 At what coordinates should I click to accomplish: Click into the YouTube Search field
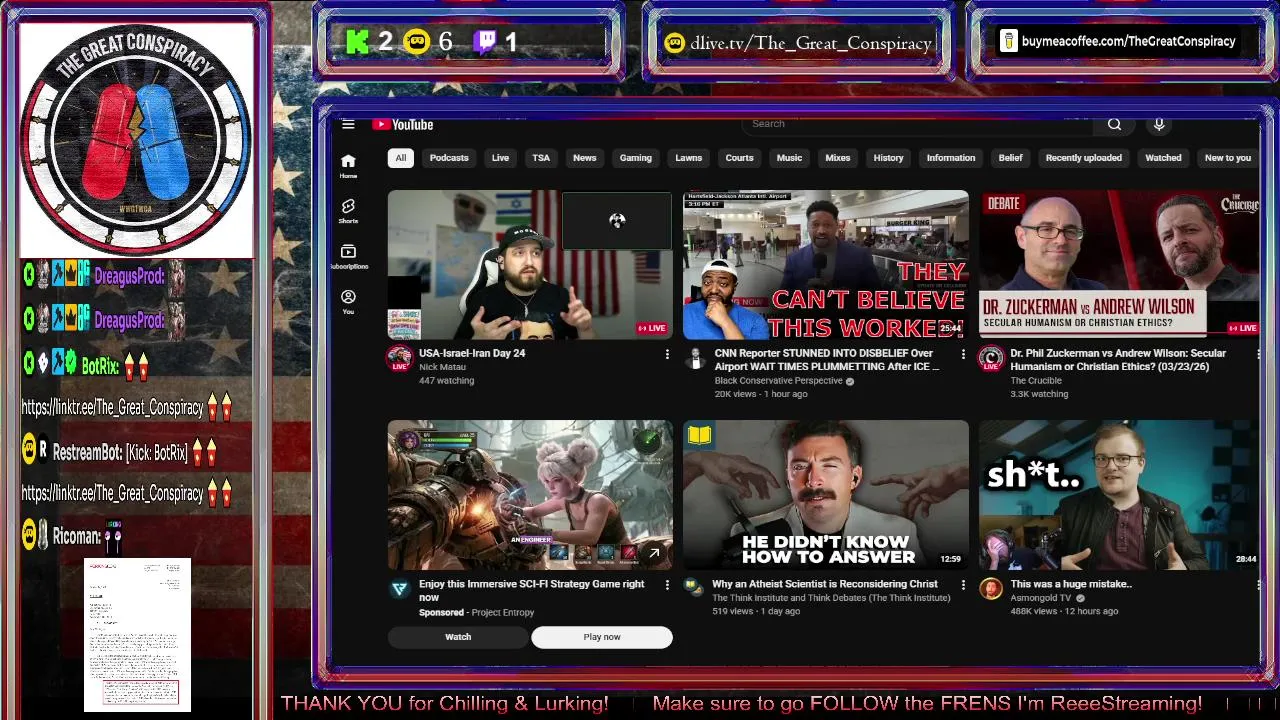click(x=918, y=124)
